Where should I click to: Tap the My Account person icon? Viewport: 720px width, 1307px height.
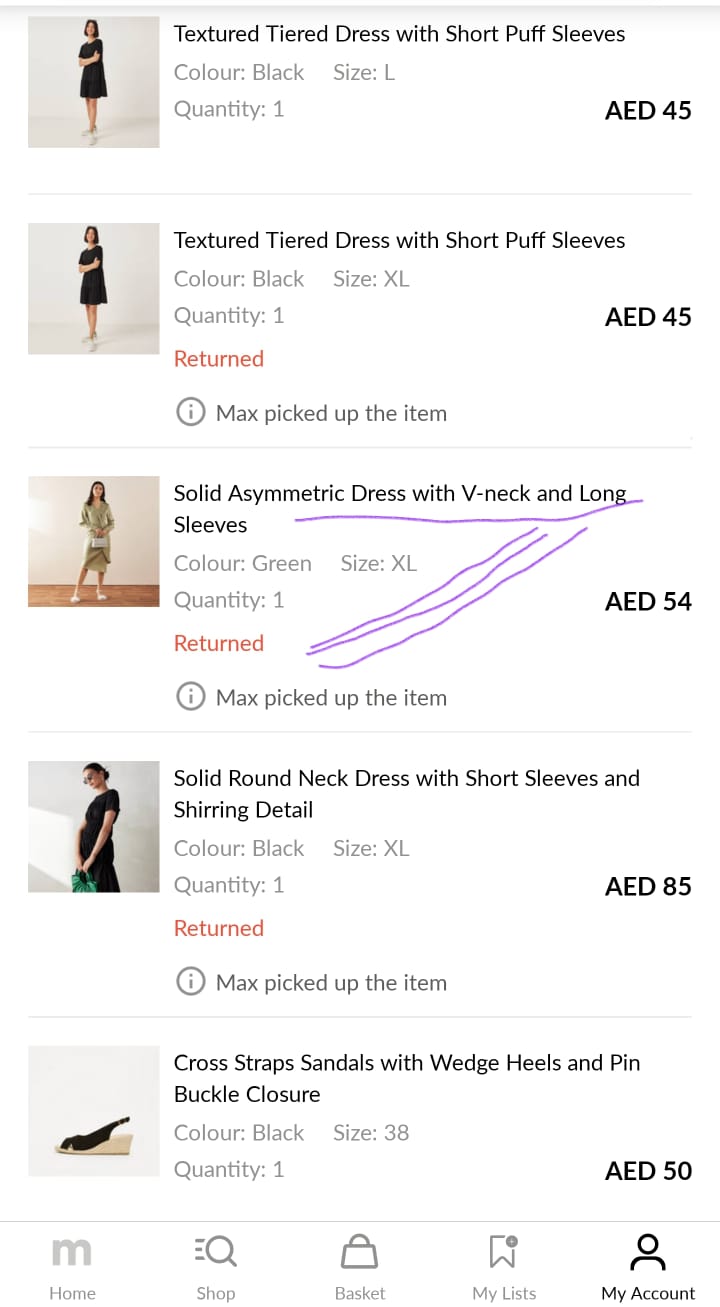(x=647, y=1252)
